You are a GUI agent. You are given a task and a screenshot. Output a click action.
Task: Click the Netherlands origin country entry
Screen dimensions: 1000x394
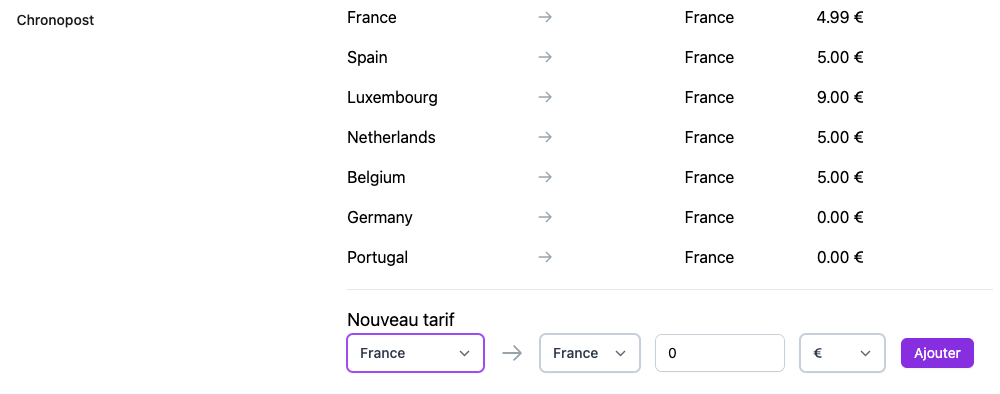[392, 137]
